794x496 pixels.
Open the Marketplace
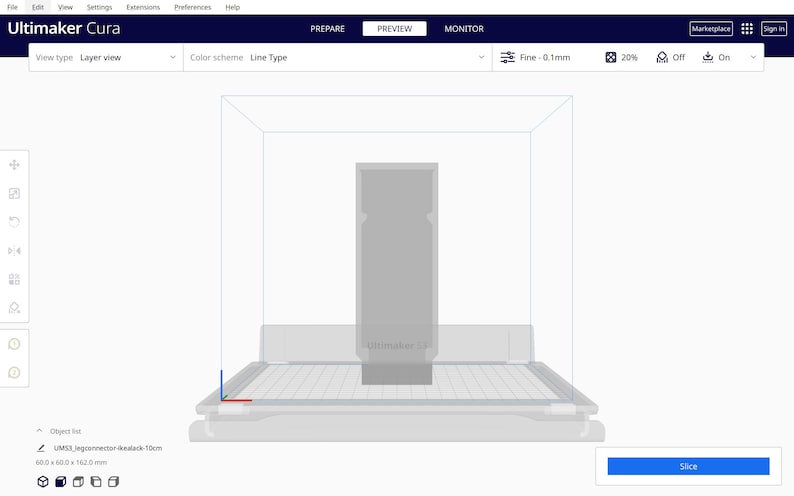[711, 29]
